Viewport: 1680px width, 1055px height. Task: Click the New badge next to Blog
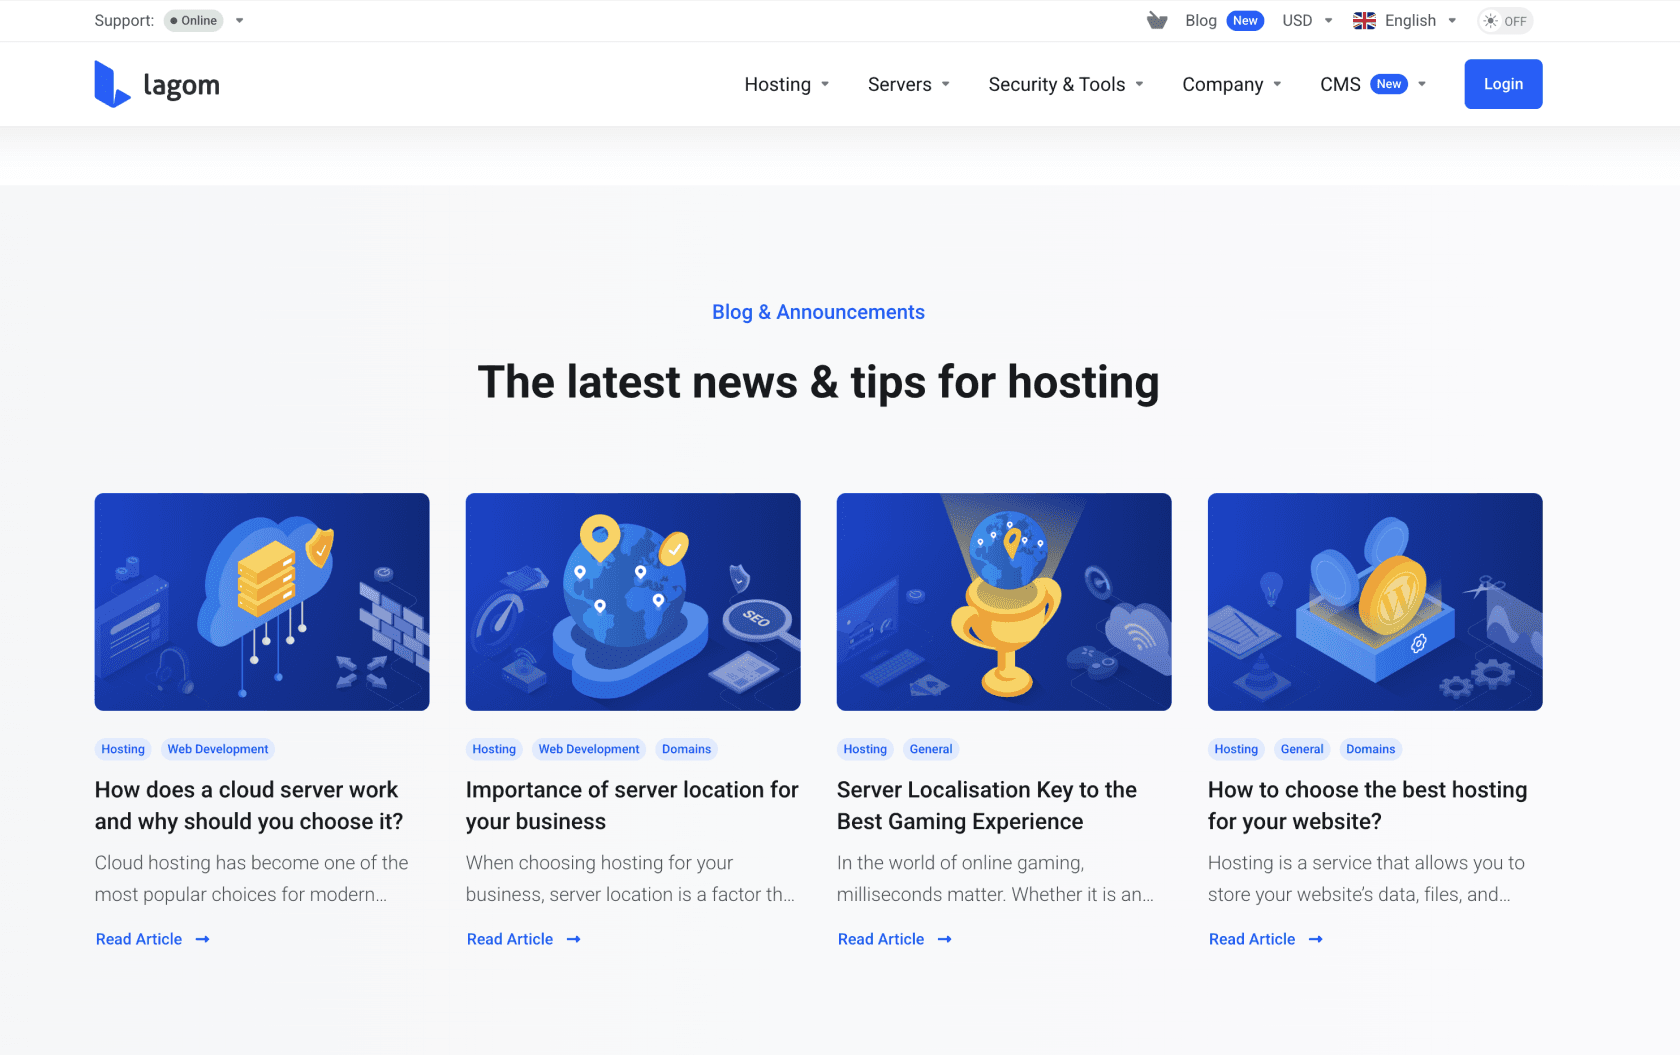[x=1245, y=20]
